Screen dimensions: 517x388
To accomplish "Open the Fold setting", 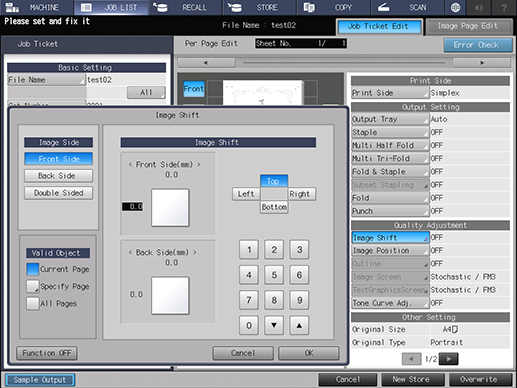I will [x=390, y=198].
